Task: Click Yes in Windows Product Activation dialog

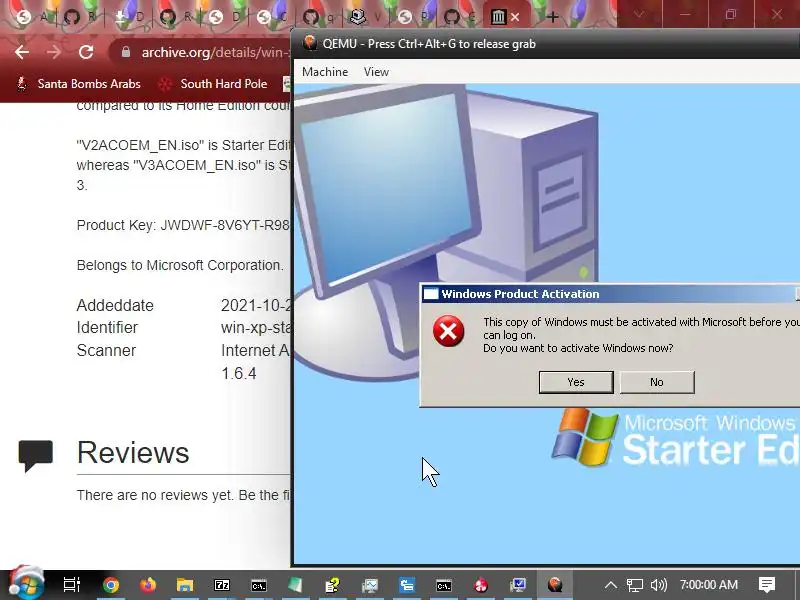Action: [x=576, y=382]
